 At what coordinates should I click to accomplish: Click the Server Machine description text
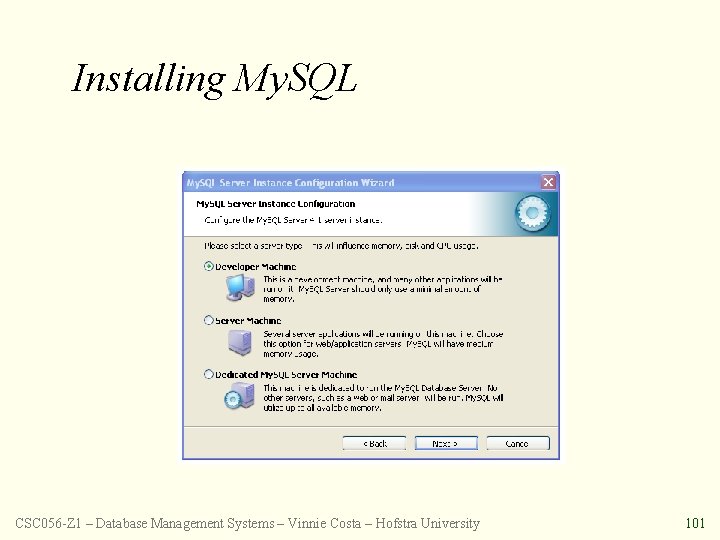(383, 343)
